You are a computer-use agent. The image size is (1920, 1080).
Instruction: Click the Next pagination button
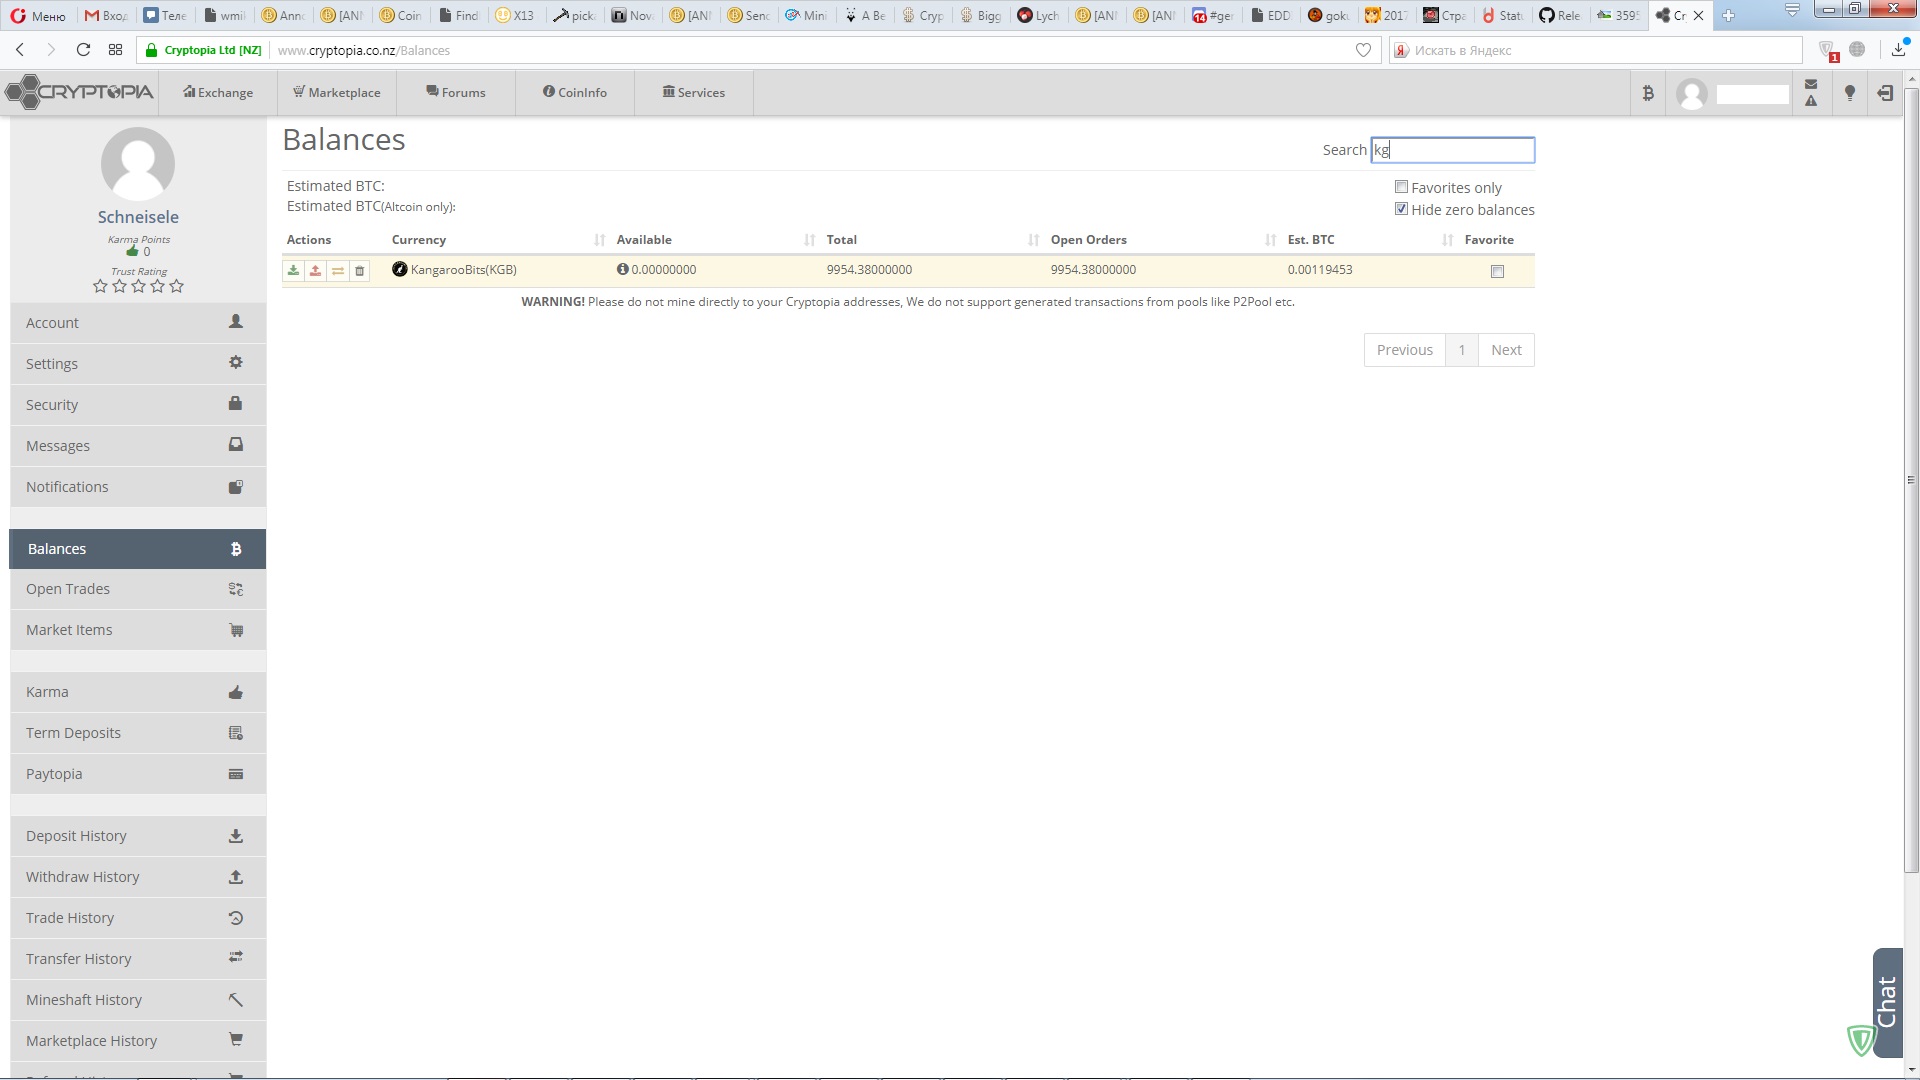pos(1506,350)
